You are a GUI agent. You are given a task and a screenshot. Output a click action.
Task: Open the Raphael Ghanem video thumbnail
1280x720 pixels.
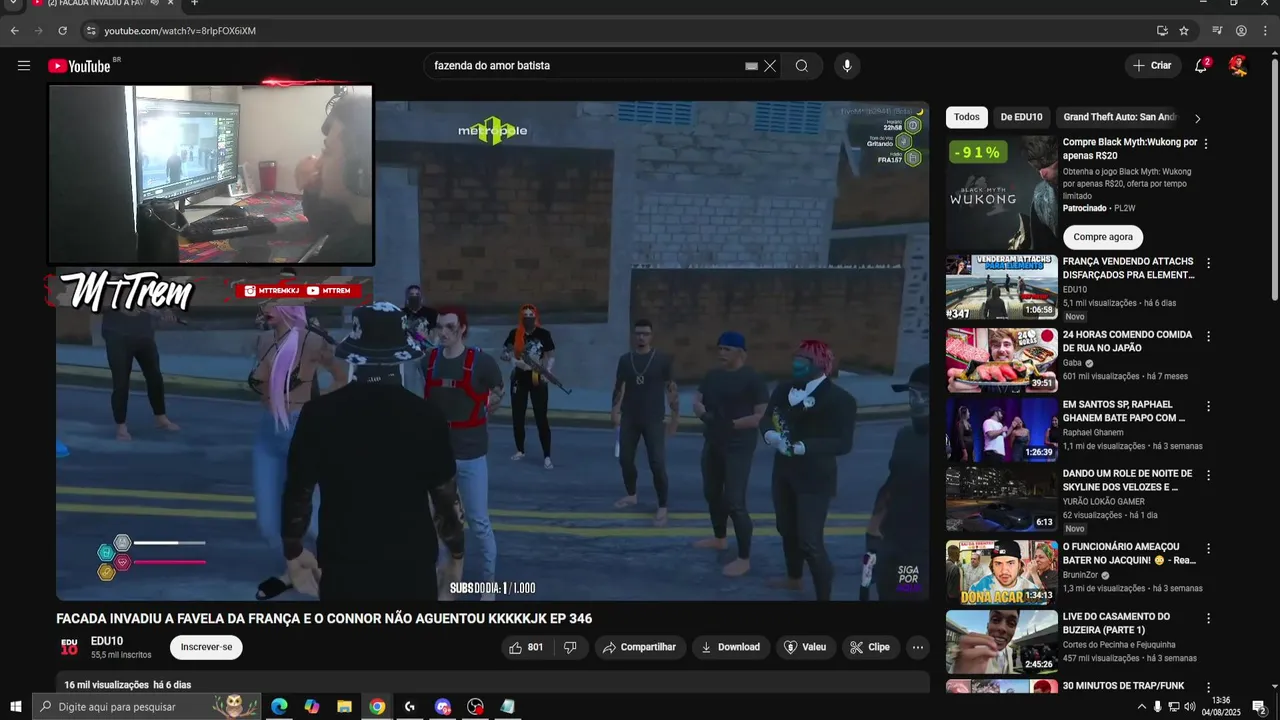(x=1002, y=430)
